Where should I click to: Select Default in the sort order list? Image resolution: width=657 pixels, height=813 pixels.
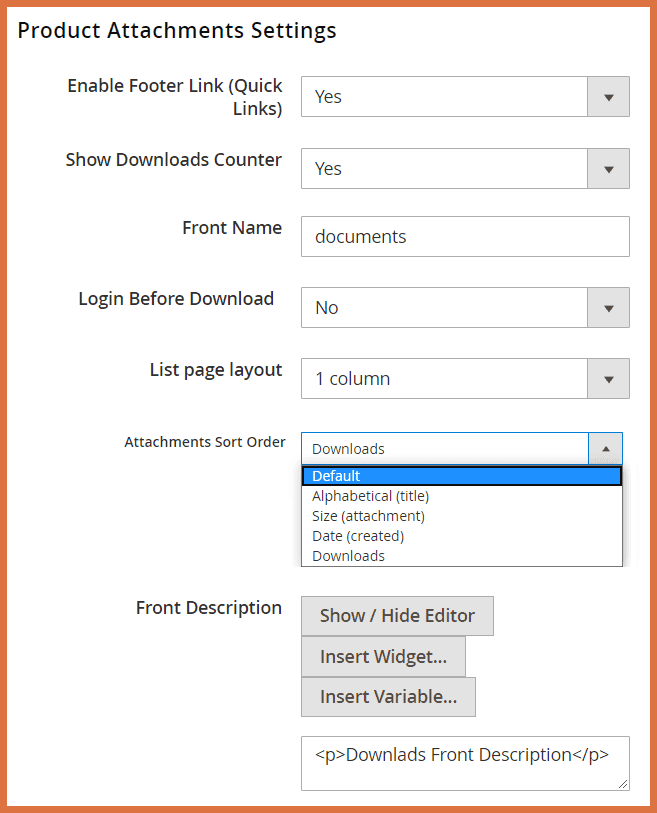(x=400, y=475)
